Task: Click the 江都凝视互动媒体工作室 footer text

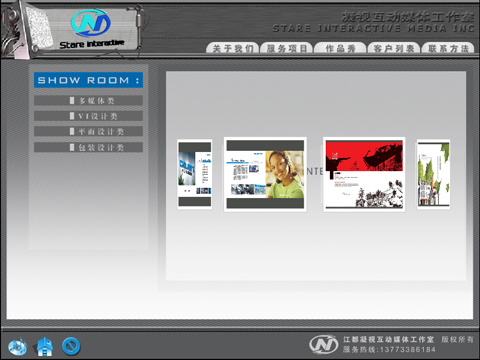Action: pos(389,339)
